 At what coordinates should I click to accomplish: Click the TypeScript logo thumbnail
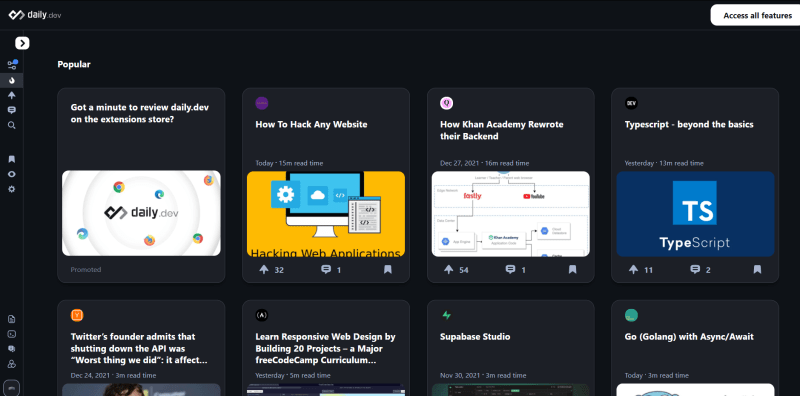pos(695,213)
